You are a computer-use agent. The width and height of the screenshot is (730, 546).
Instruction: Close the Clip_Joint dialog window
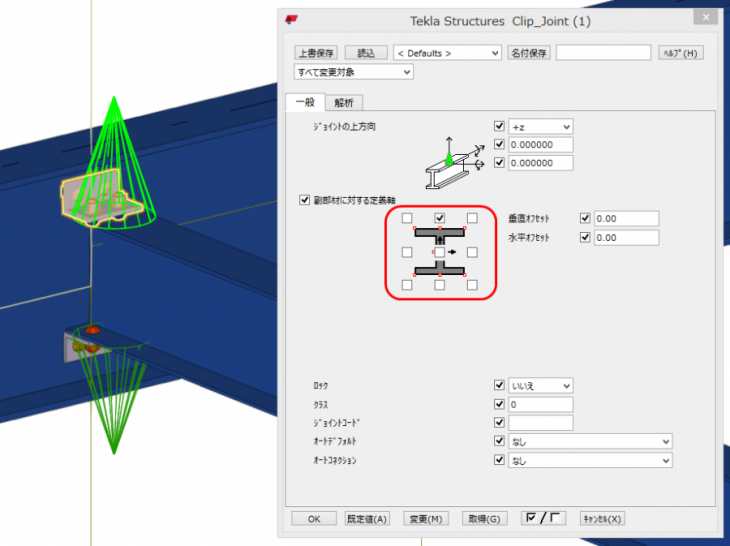tap(706, 17)
